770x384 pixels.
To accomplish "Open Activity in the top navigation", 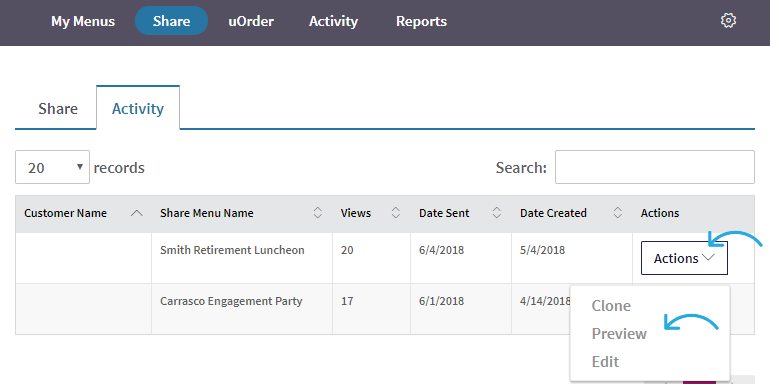I will click(x=333, y=22).
